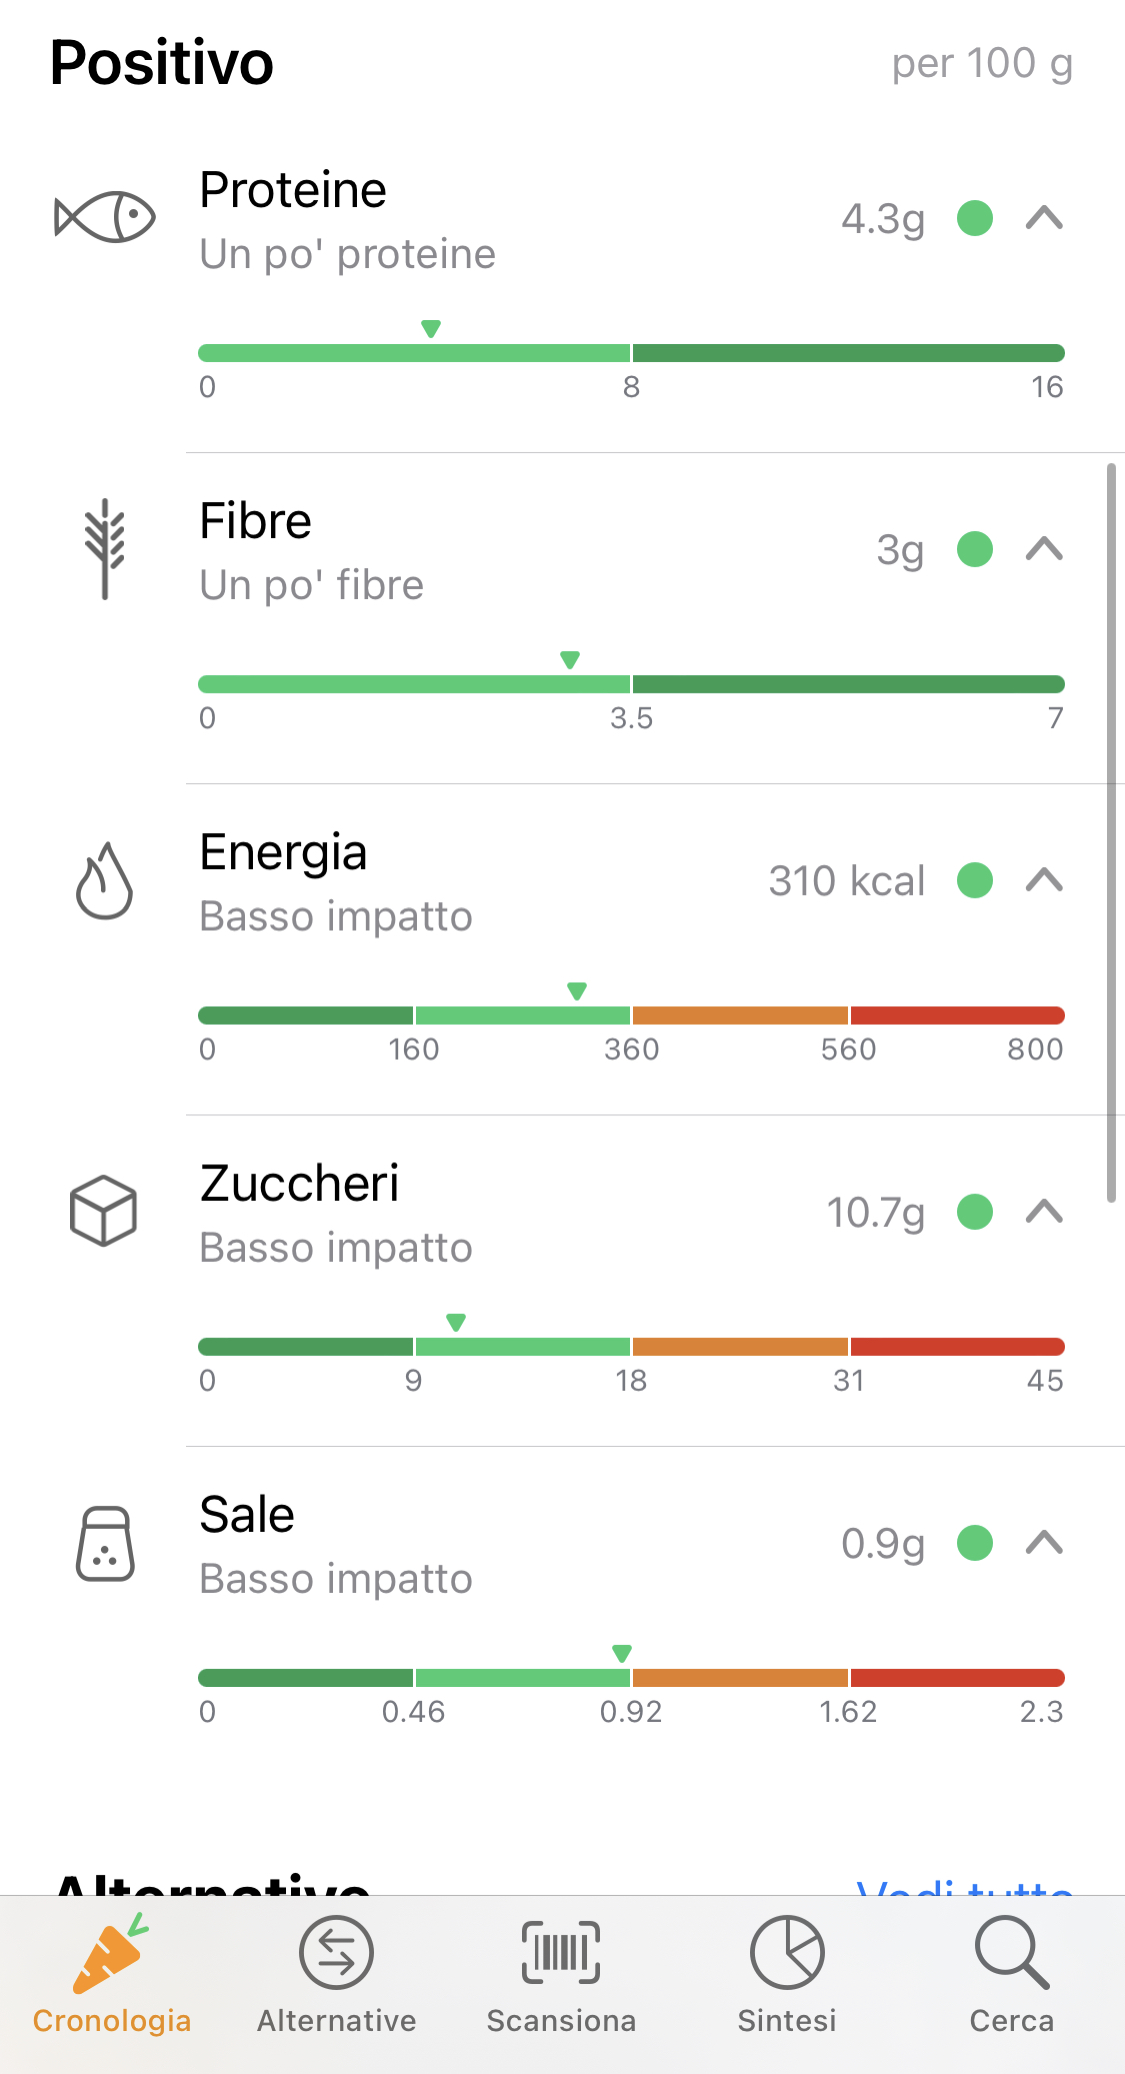The image size is (1125, 2074).
Task: Click the Energia scale marker at 310
Action: (x=577, y=991)
